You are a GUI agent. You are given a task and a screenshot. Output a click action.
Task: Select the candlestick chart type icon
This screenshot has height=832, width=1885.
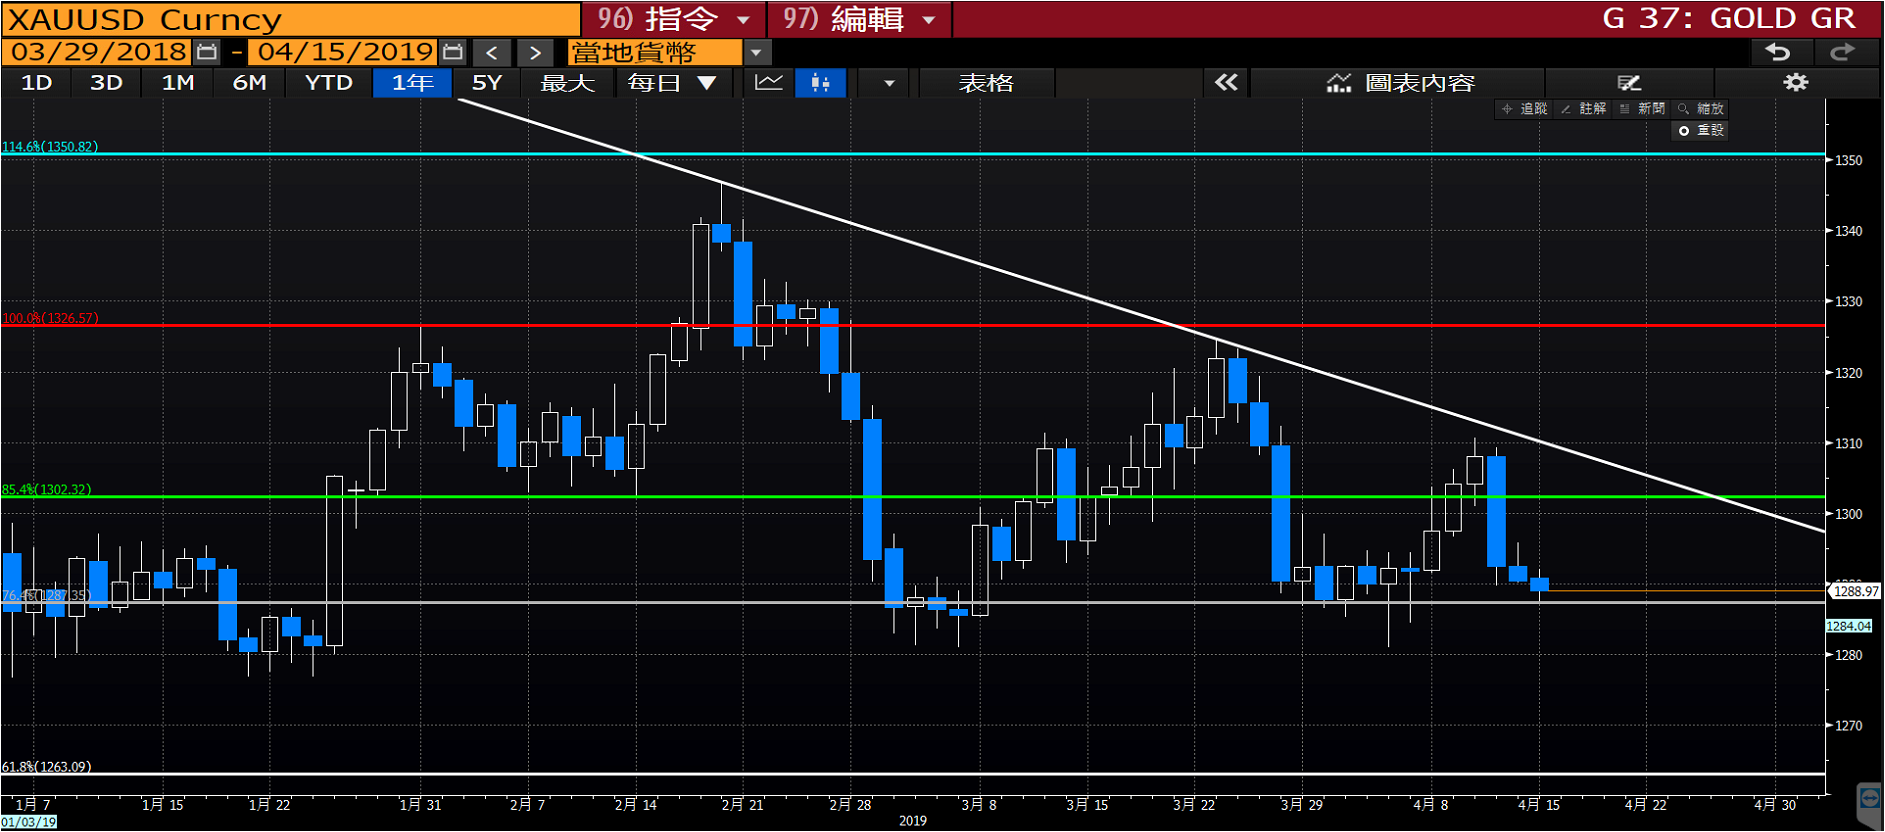820,83
